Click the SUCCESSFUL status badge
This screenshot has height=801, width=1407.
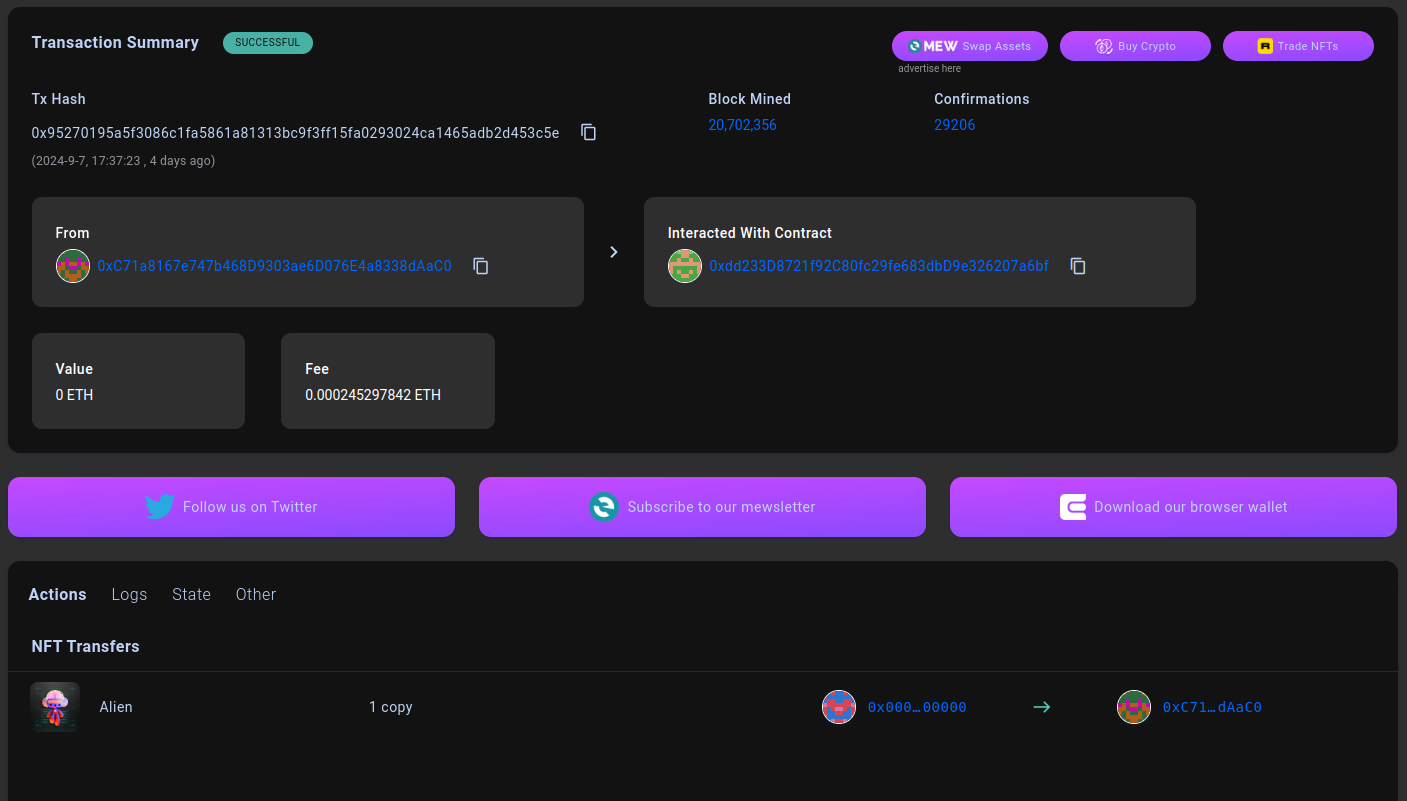point(267,42)
